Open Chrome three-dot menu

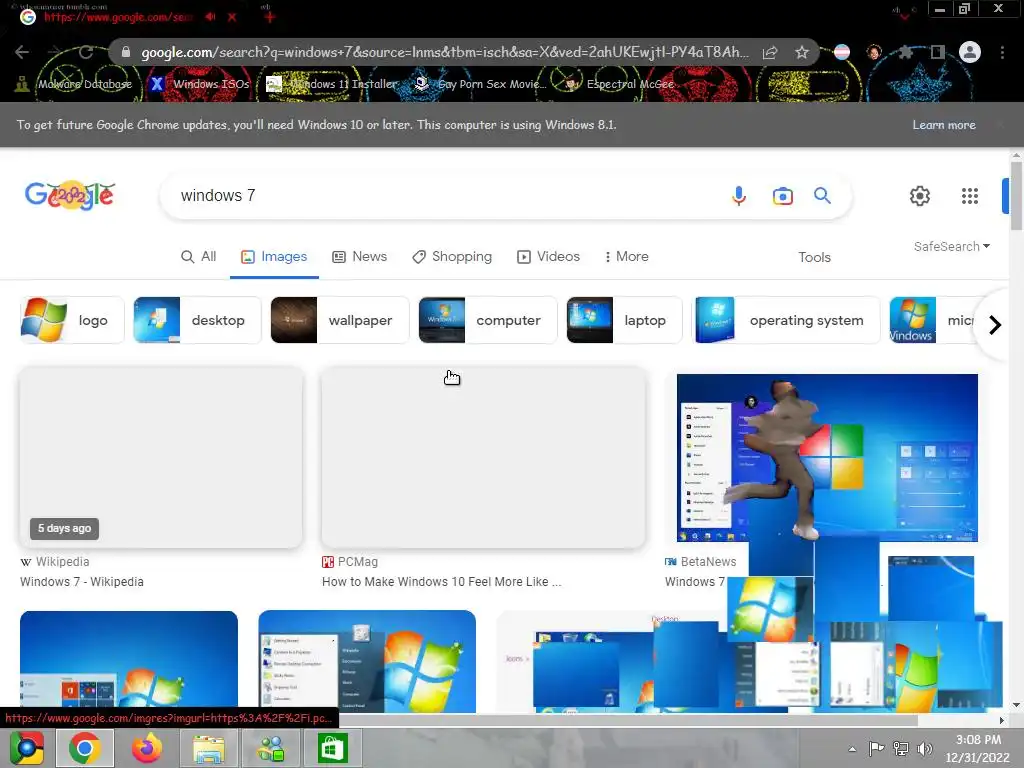click(x=1002, y=52)
